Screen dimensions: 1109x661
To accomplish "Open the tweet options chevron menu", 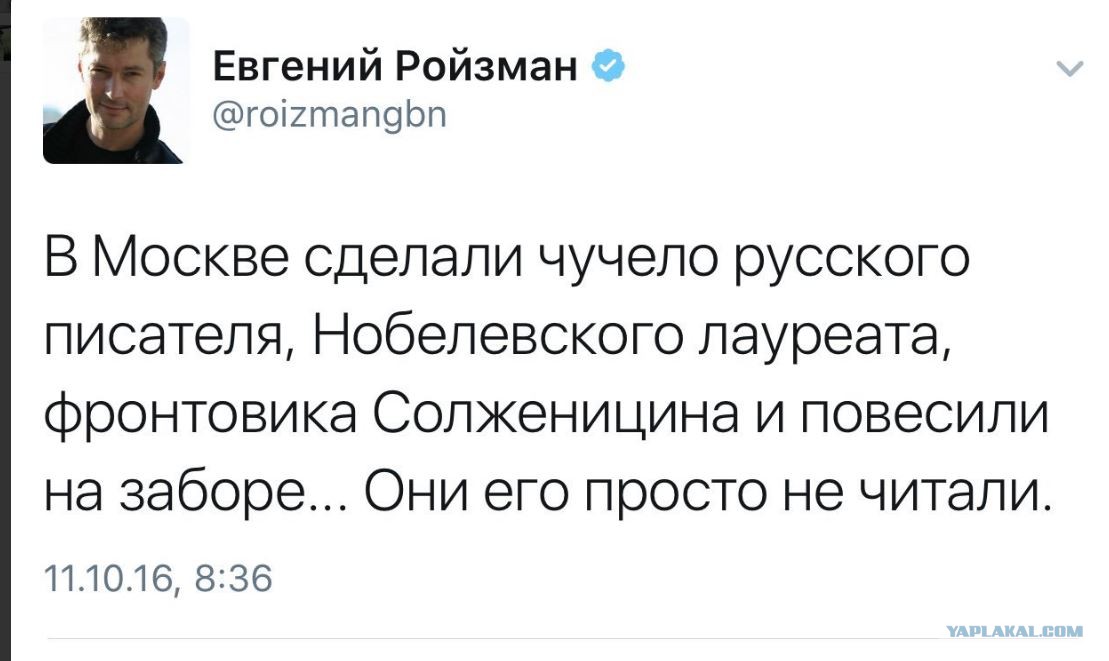I will pos(1070,69).
